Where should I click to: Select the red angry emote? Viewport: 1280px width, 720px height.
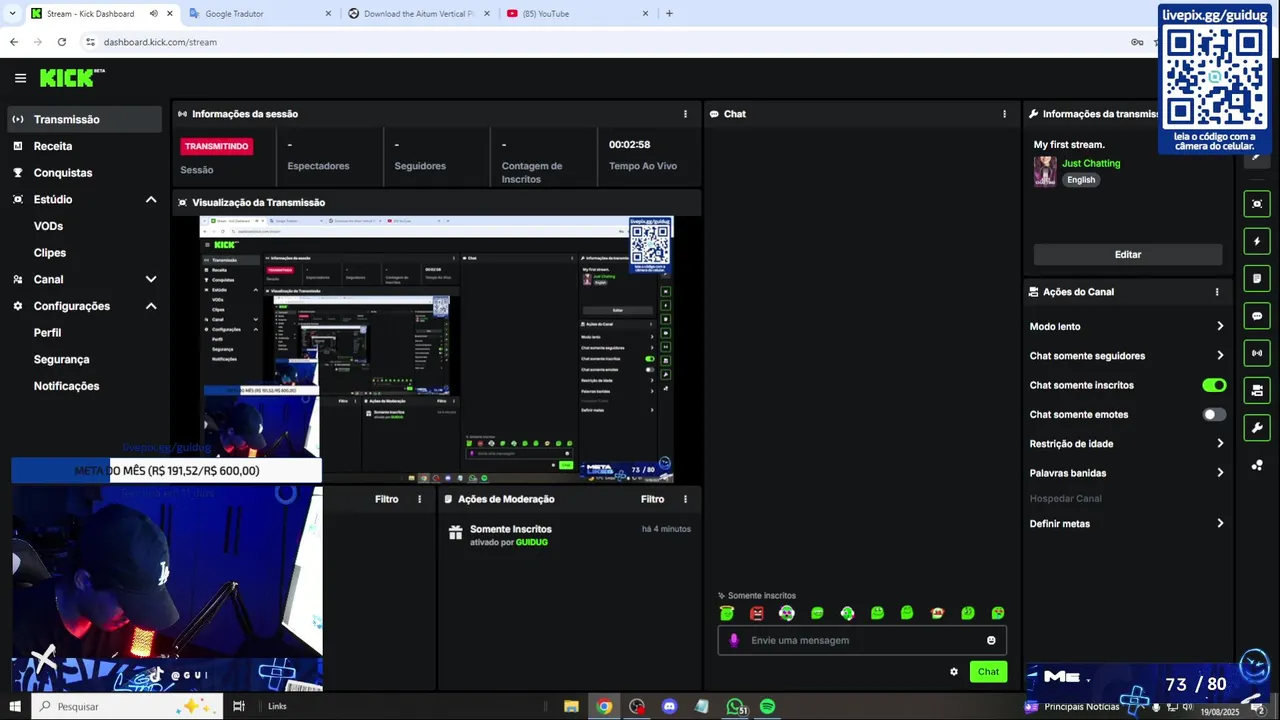pyautogui.click(x=757, y=613)
